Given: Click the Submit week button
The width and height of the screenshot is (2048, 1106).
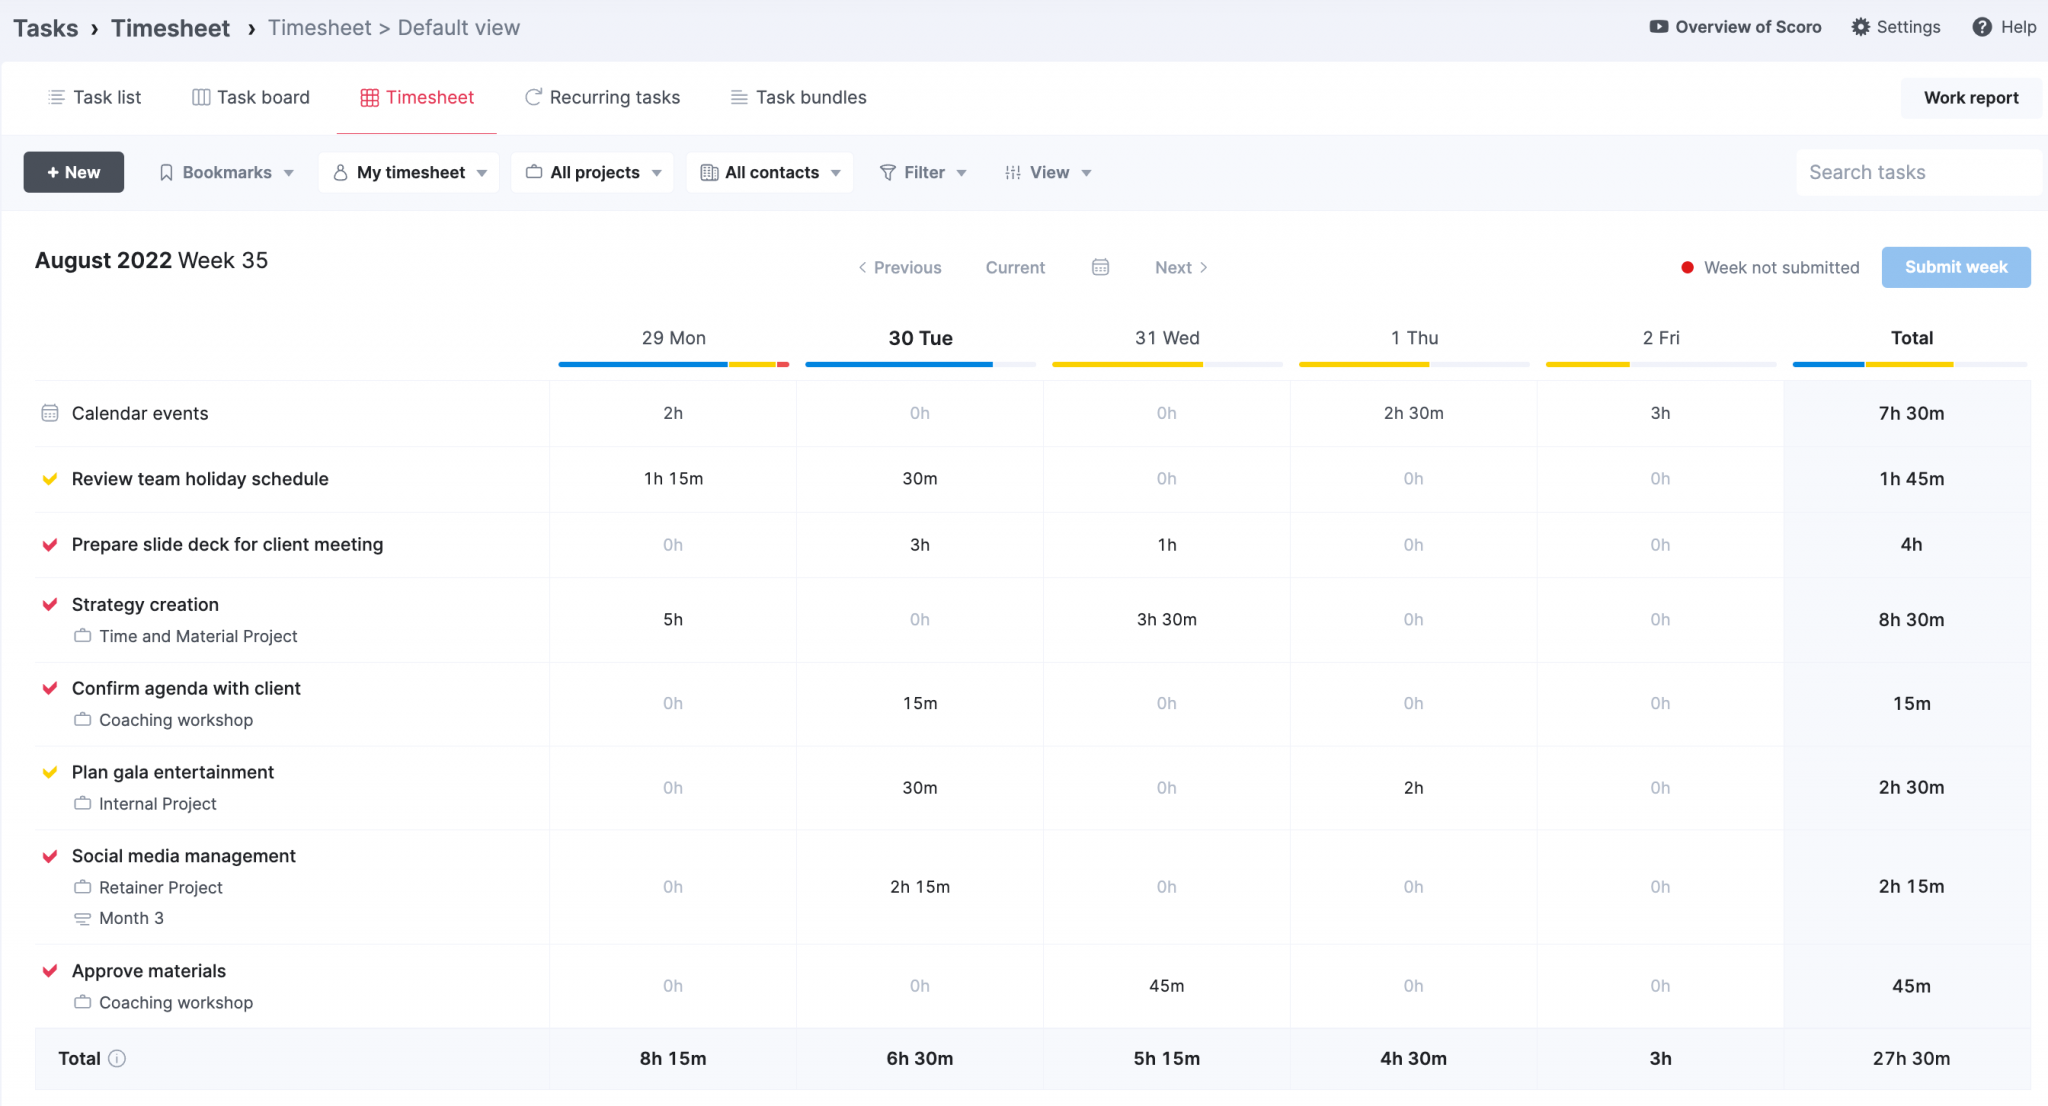Looking at the screenshot, I should [x=1954, y=267].
